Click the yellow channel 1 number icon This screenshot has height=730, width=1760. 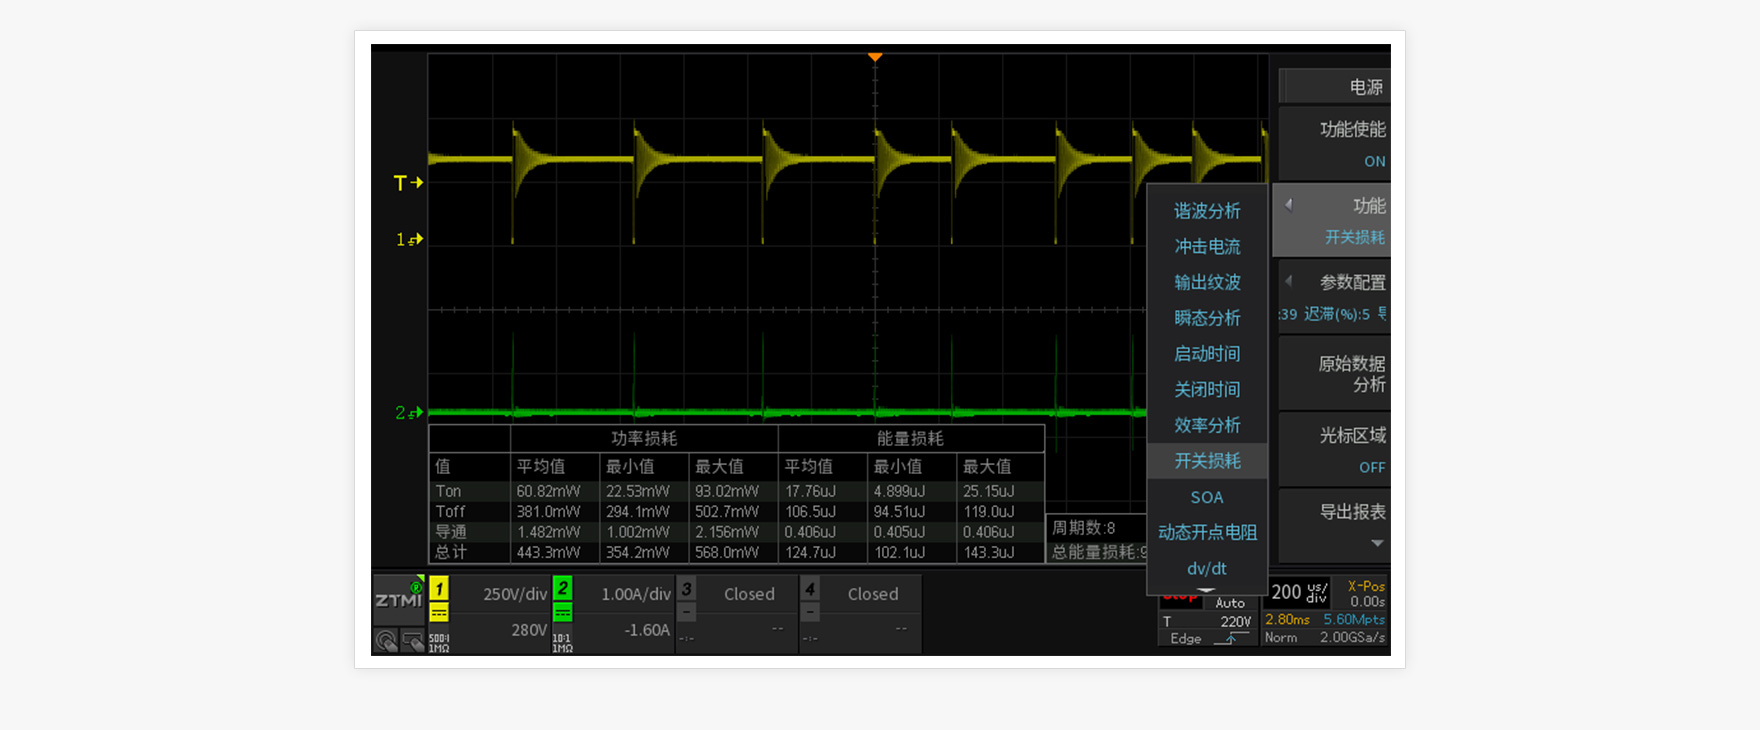[439, 588]
